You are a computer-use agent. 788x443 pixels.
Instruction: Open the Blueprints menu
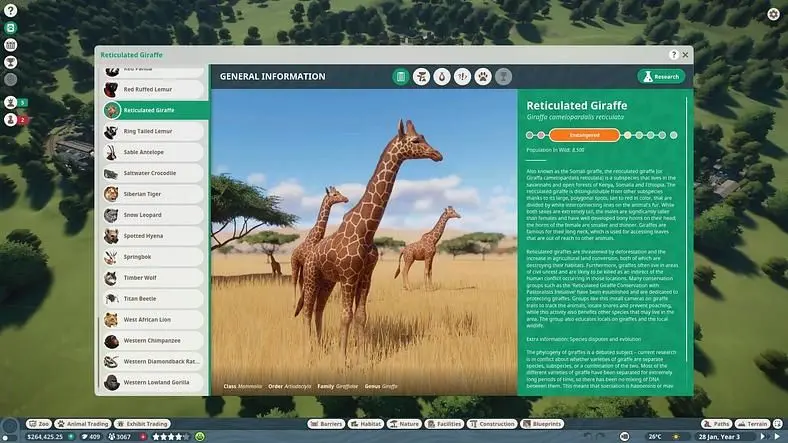tap(542, 424)
